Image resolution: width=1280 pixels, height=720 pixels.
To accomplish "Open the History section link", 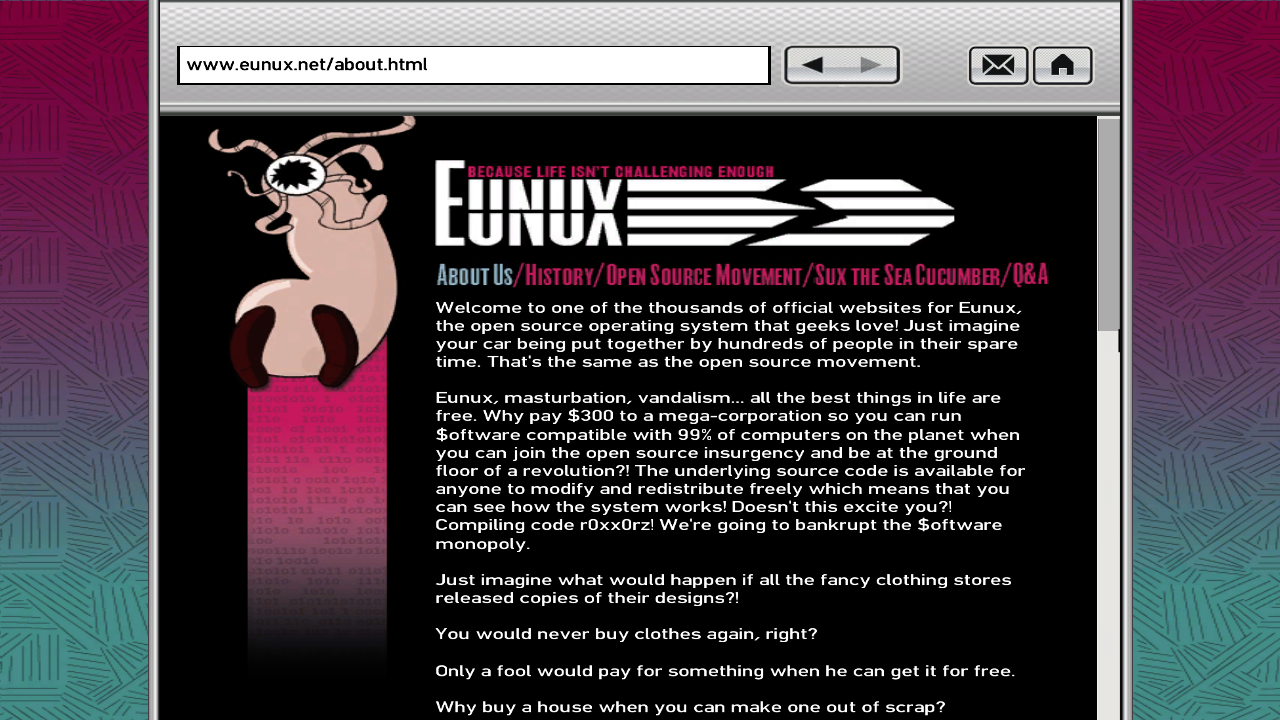I will point(559,275).
